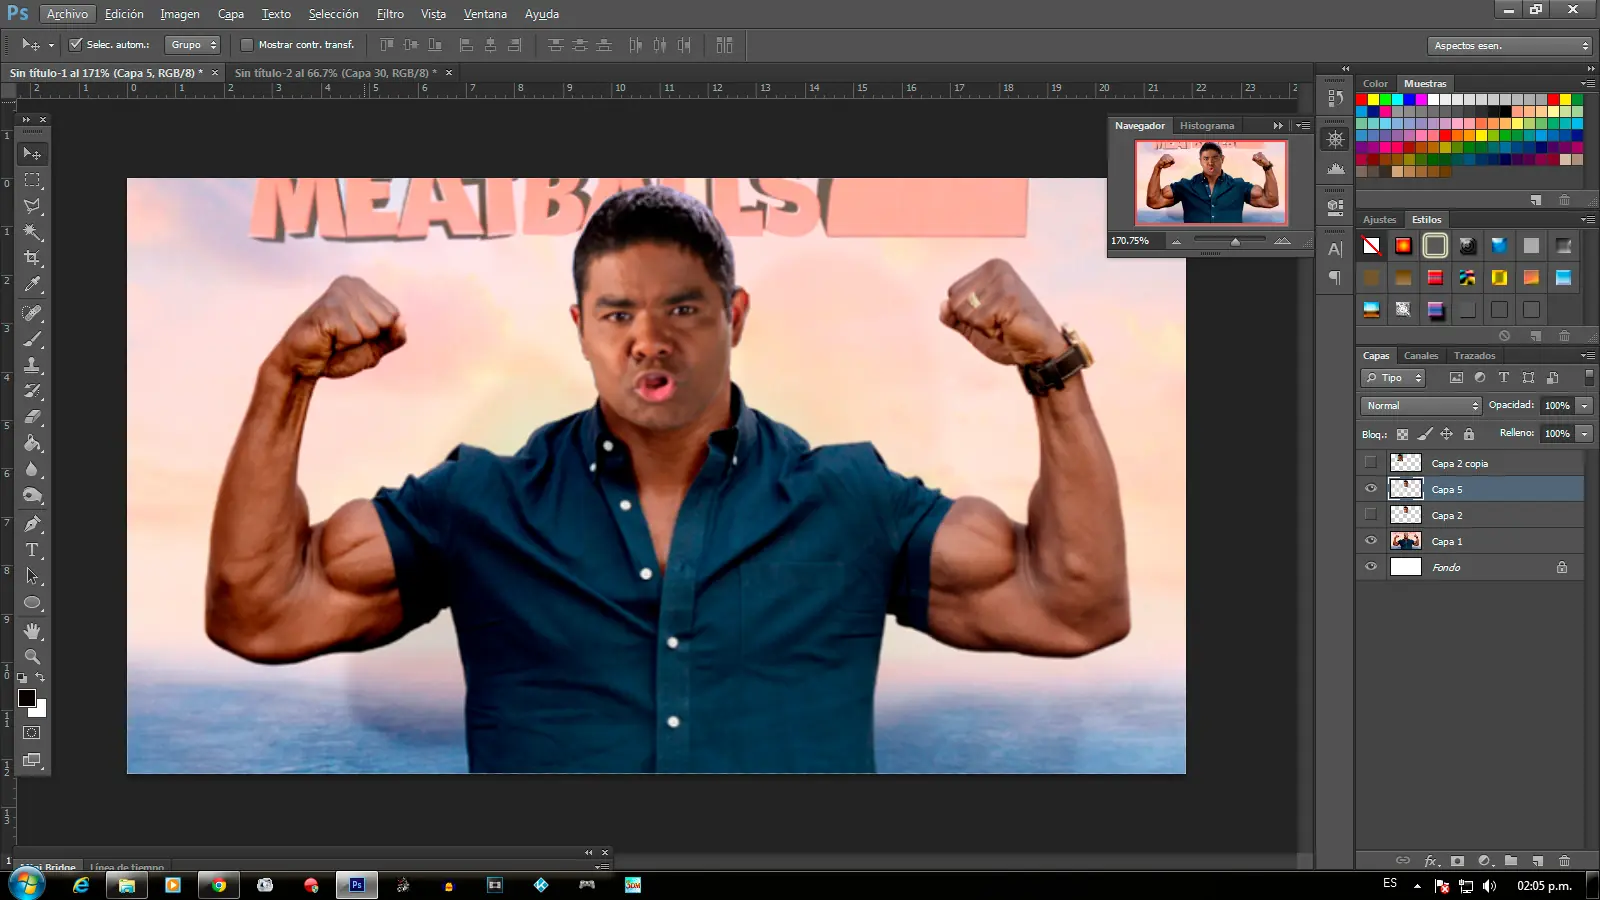Click the foreground color swatch
The image size is (1600, 900).
point(27,698)
